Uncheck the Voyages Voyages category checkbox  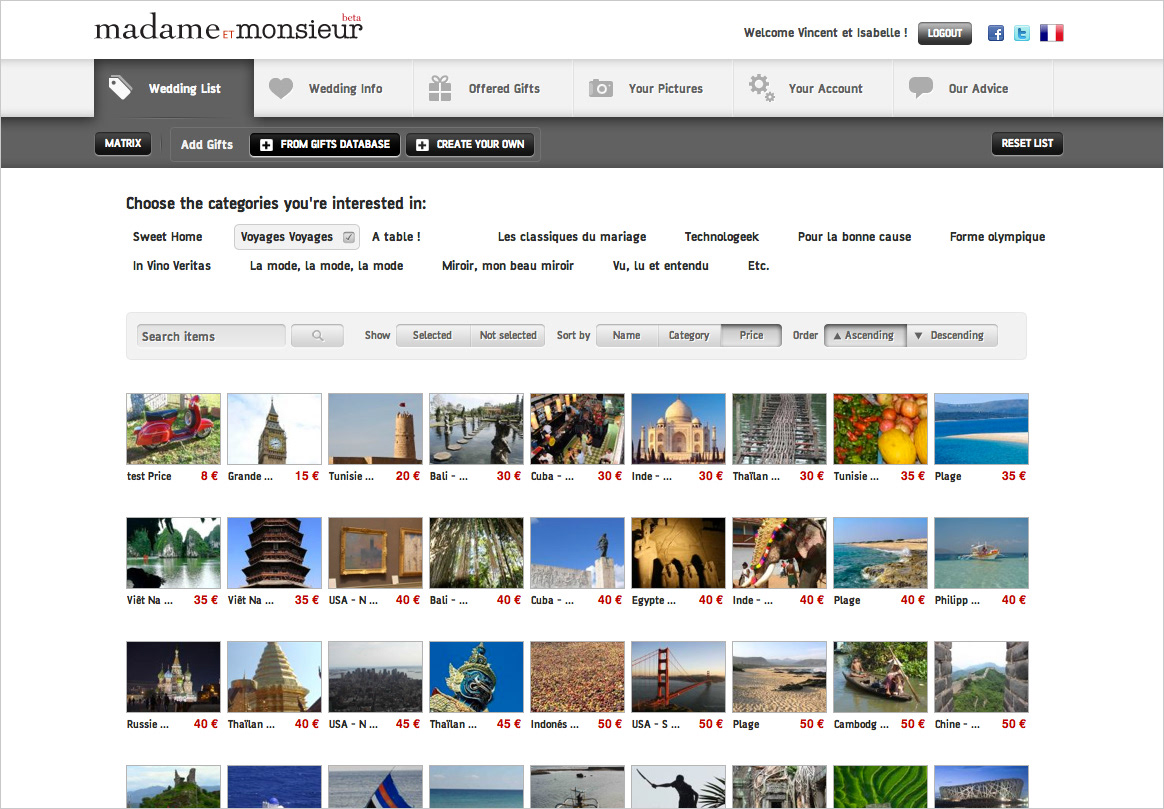[348, 237]
